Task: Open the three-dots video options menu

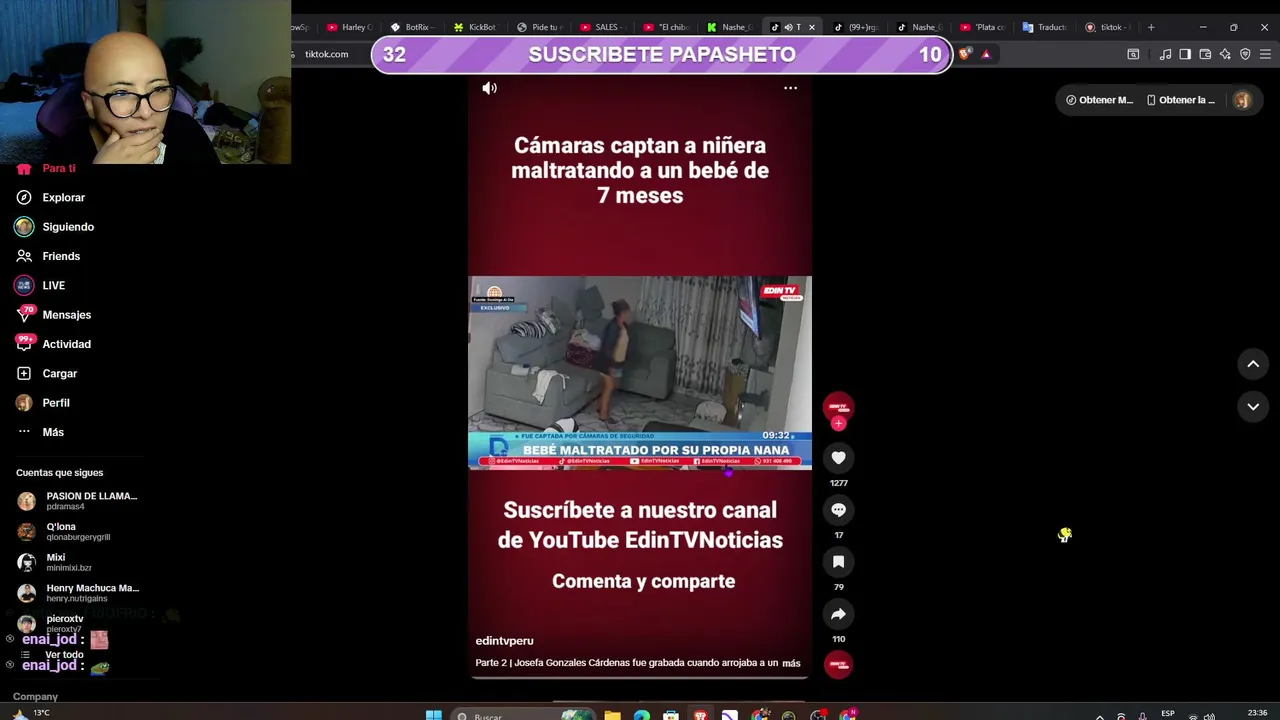Action: 790,88
